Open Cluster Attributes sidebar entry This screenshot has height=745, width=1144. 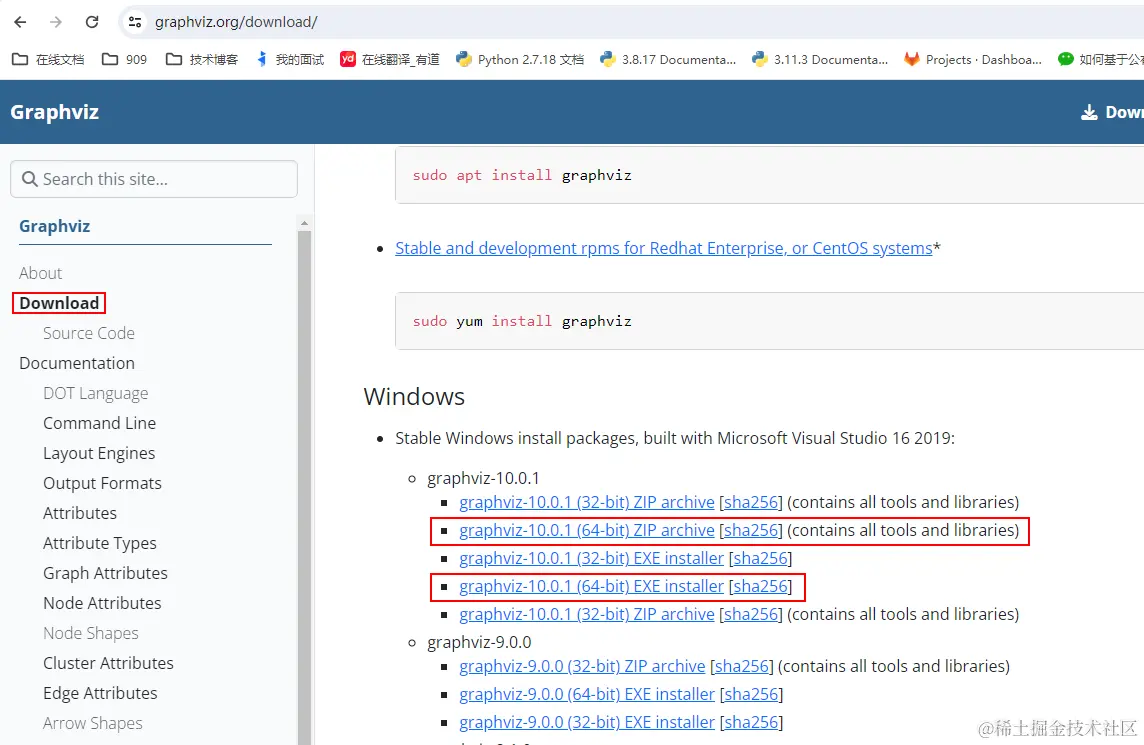coord(108,663)
